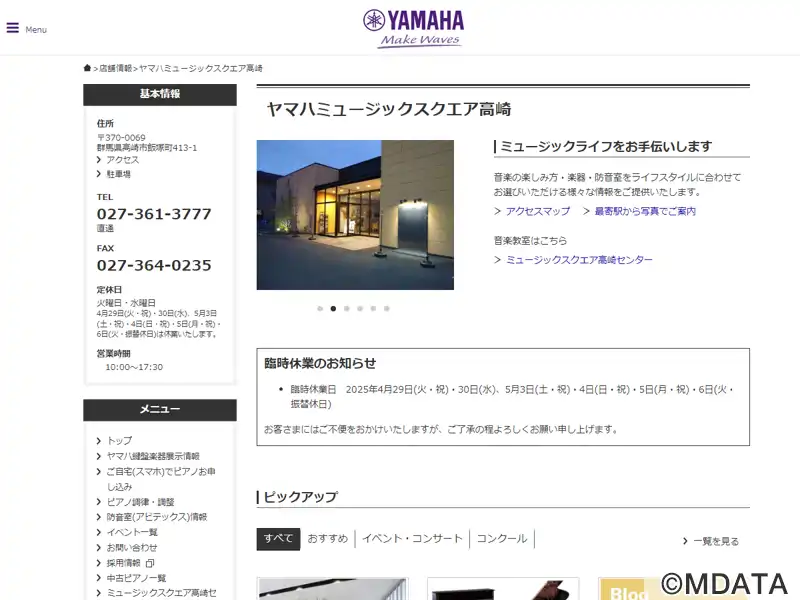Click the 臨時休業のお知らせ heading
Viewport: 800px width, 600px height.
coord(320,363)
